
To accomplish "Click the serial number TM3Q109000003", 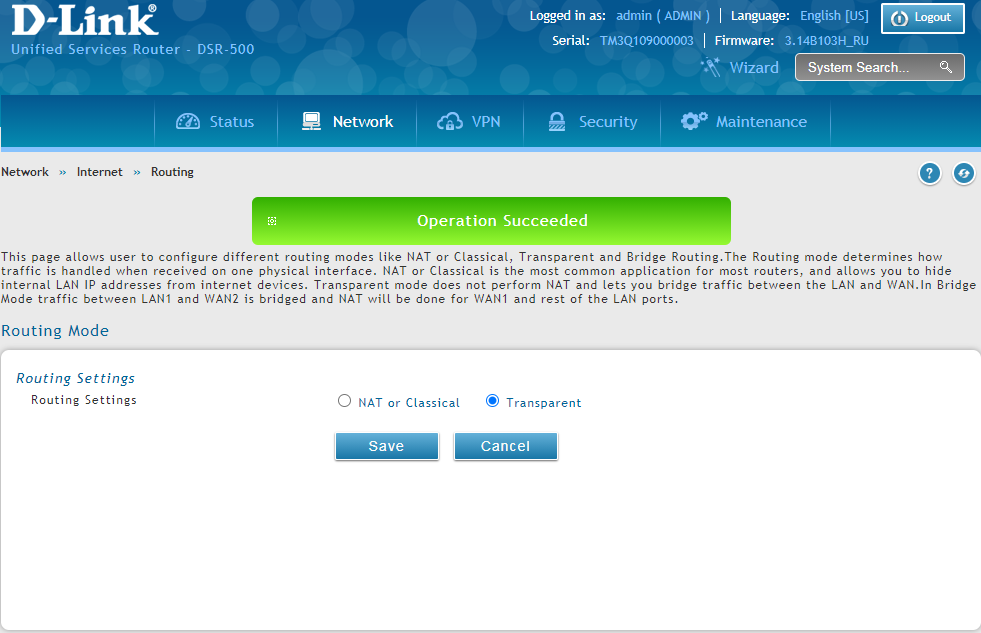I will (x=646, y=41).
